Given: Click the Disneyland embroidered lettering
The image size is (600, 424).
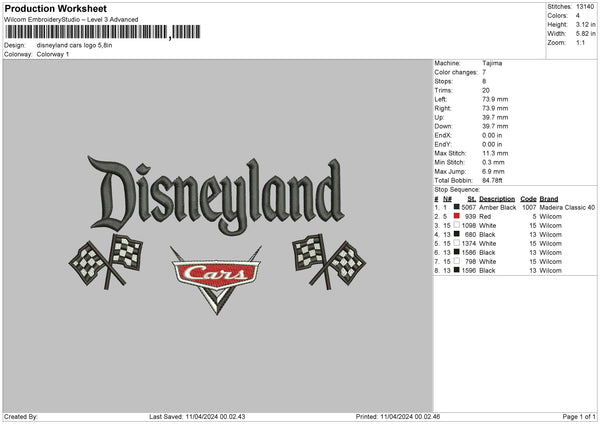Looking at the screenshot, I should coord(216,195).
